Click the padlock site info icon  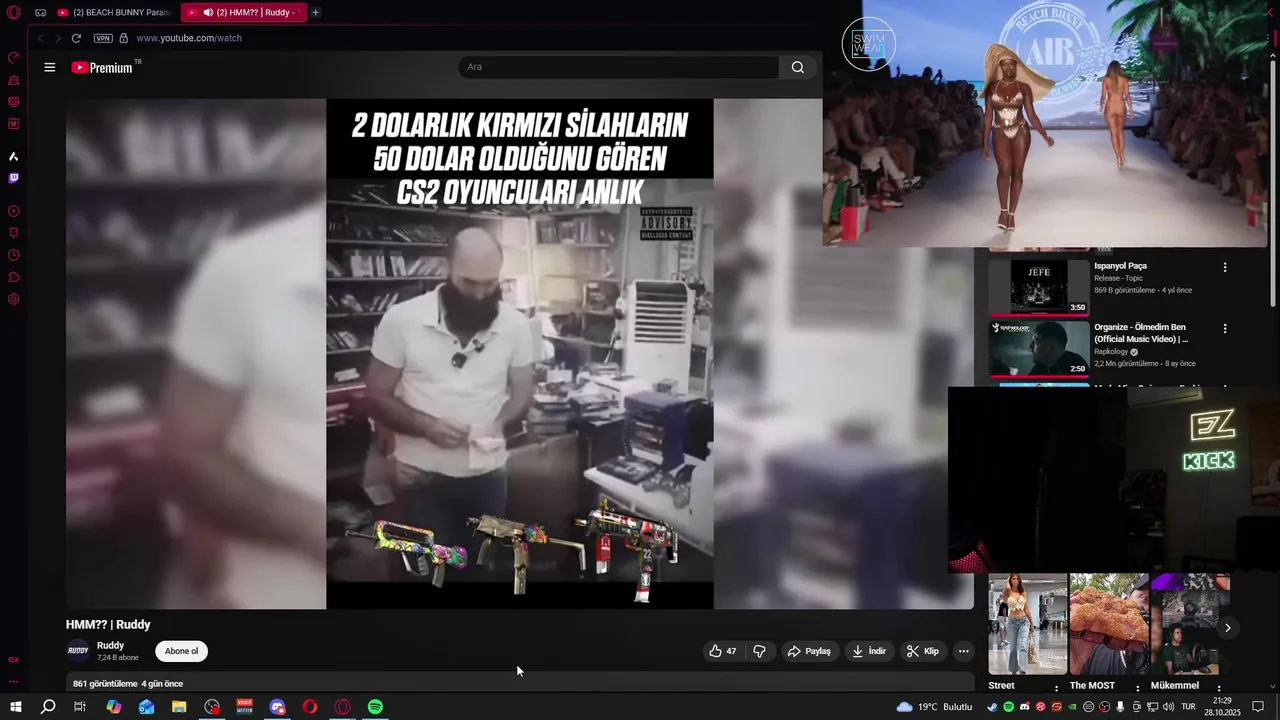[x=123, y=38]
